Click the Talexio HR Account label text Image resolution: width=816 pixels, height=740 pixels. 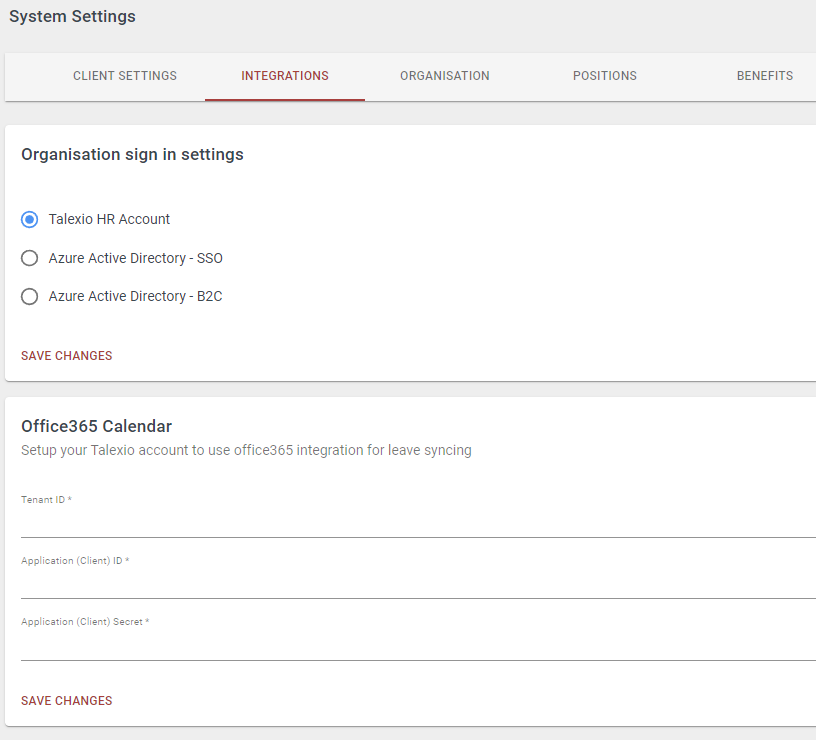pos(110,219)
